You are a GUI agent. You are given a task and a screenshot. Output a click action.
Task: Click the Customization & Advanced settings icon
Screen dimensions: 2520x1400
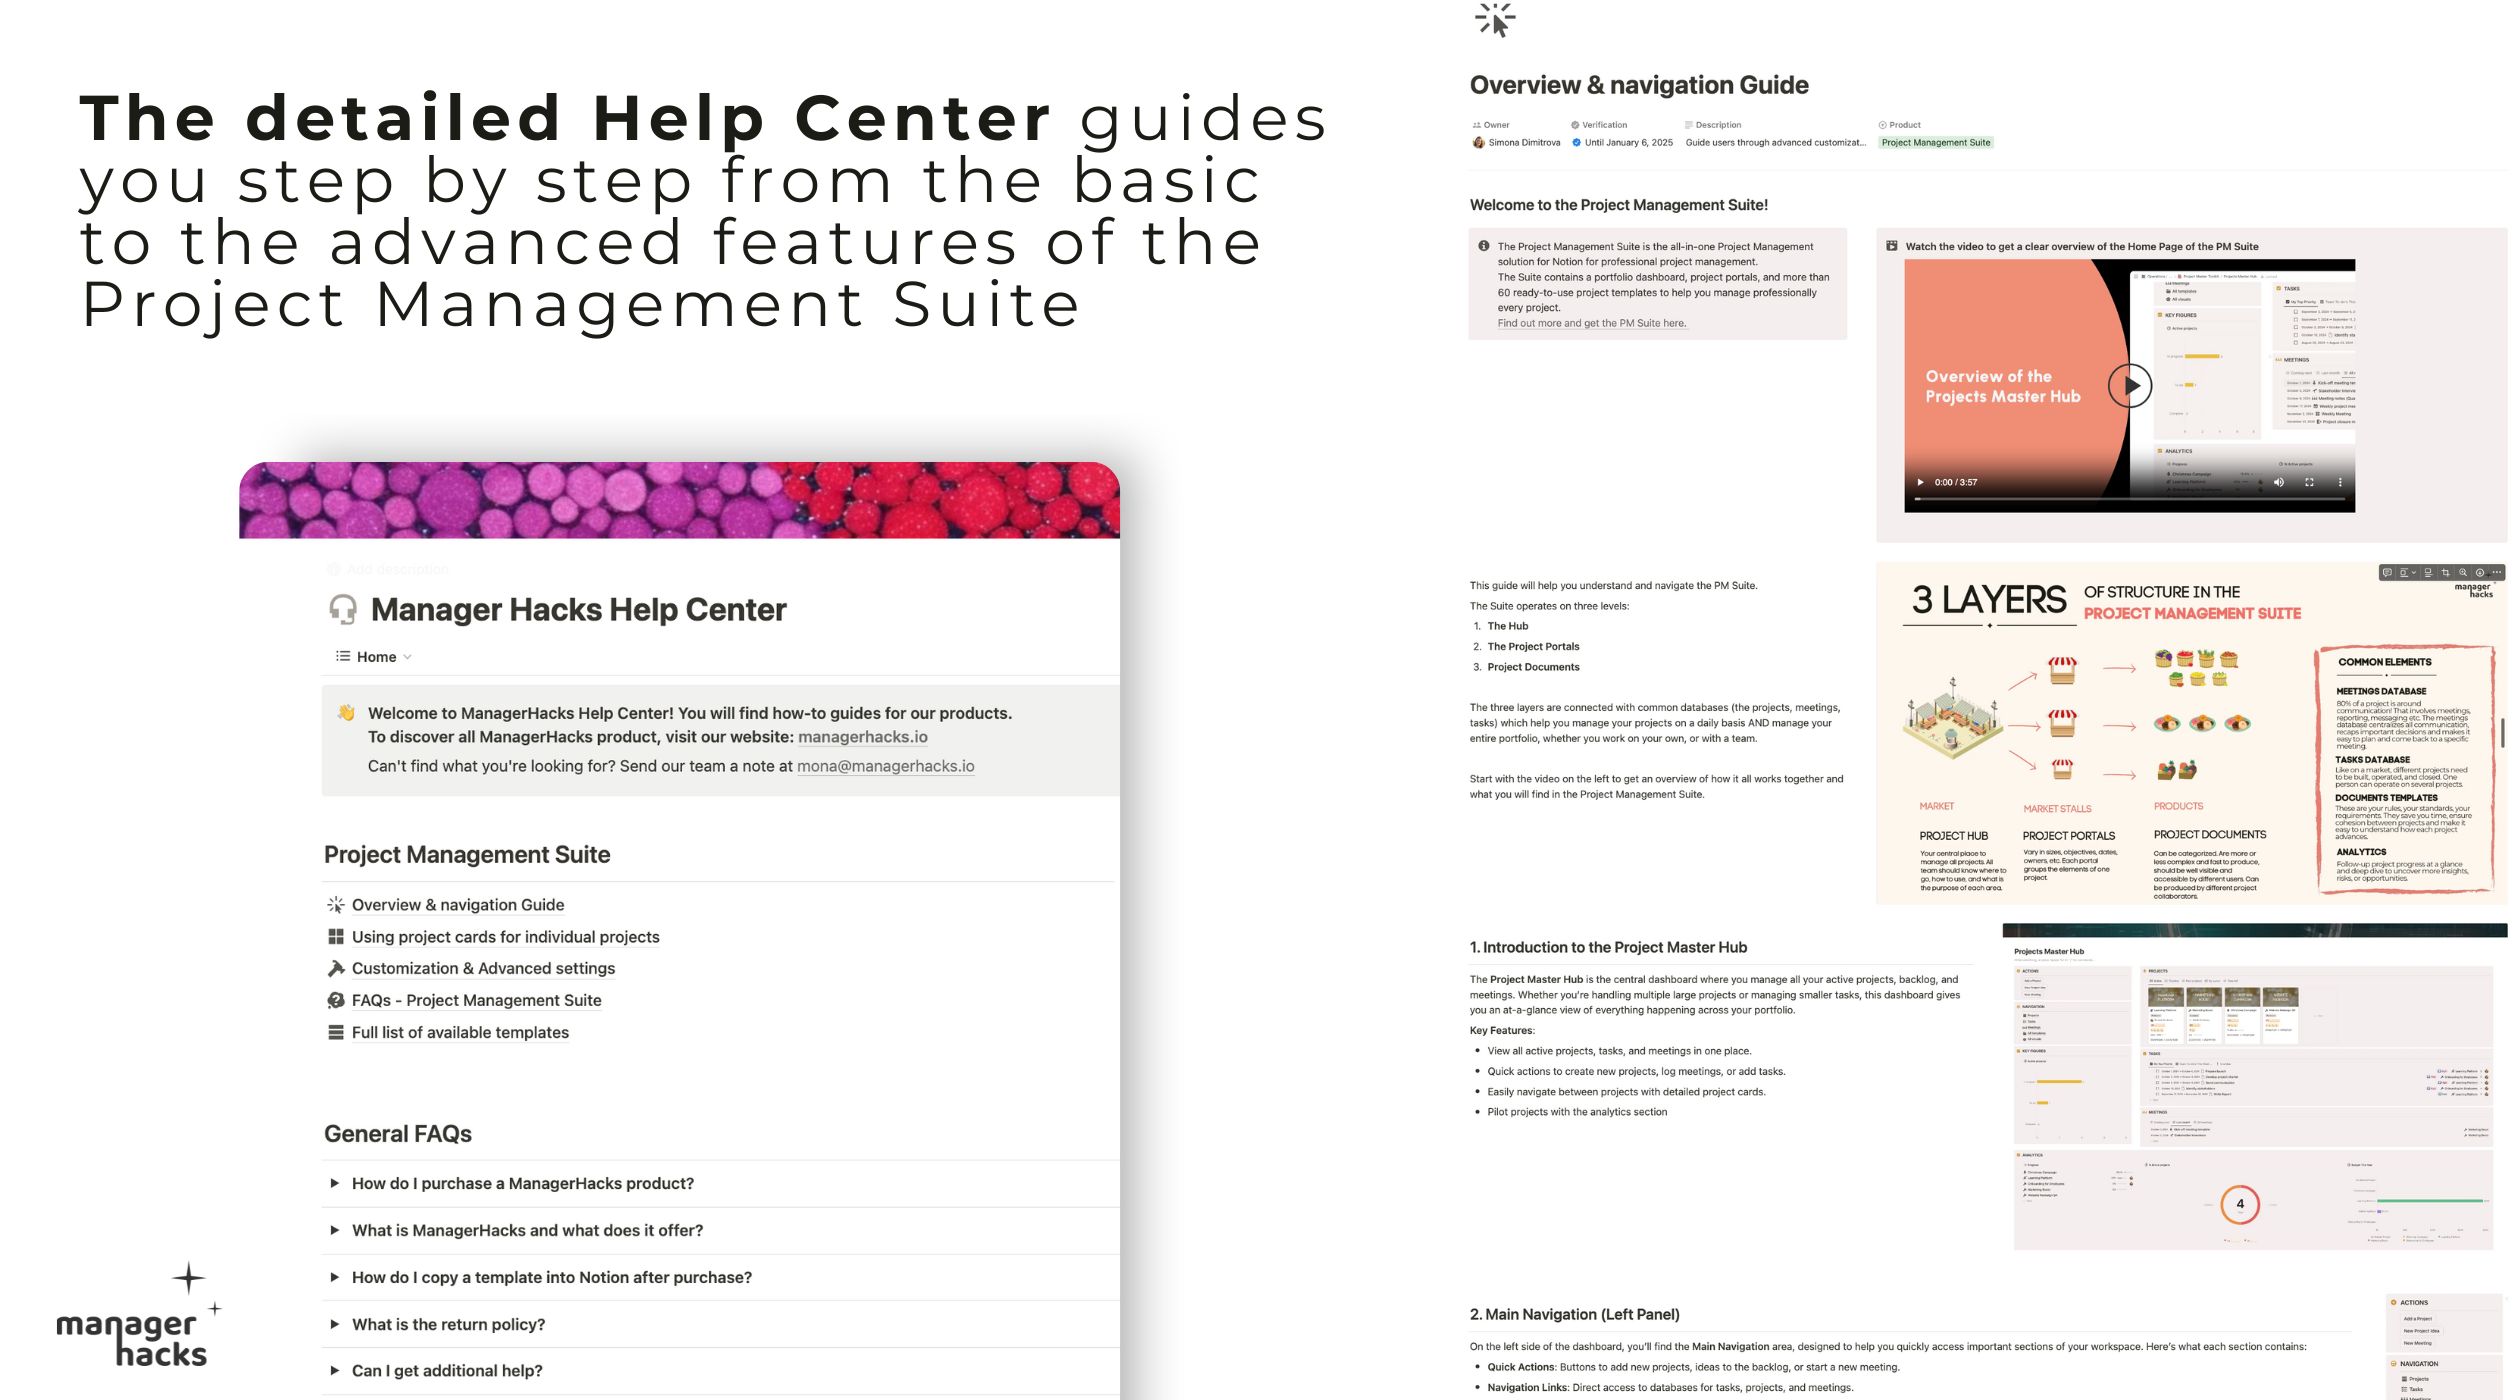click(x=334, y=966)
